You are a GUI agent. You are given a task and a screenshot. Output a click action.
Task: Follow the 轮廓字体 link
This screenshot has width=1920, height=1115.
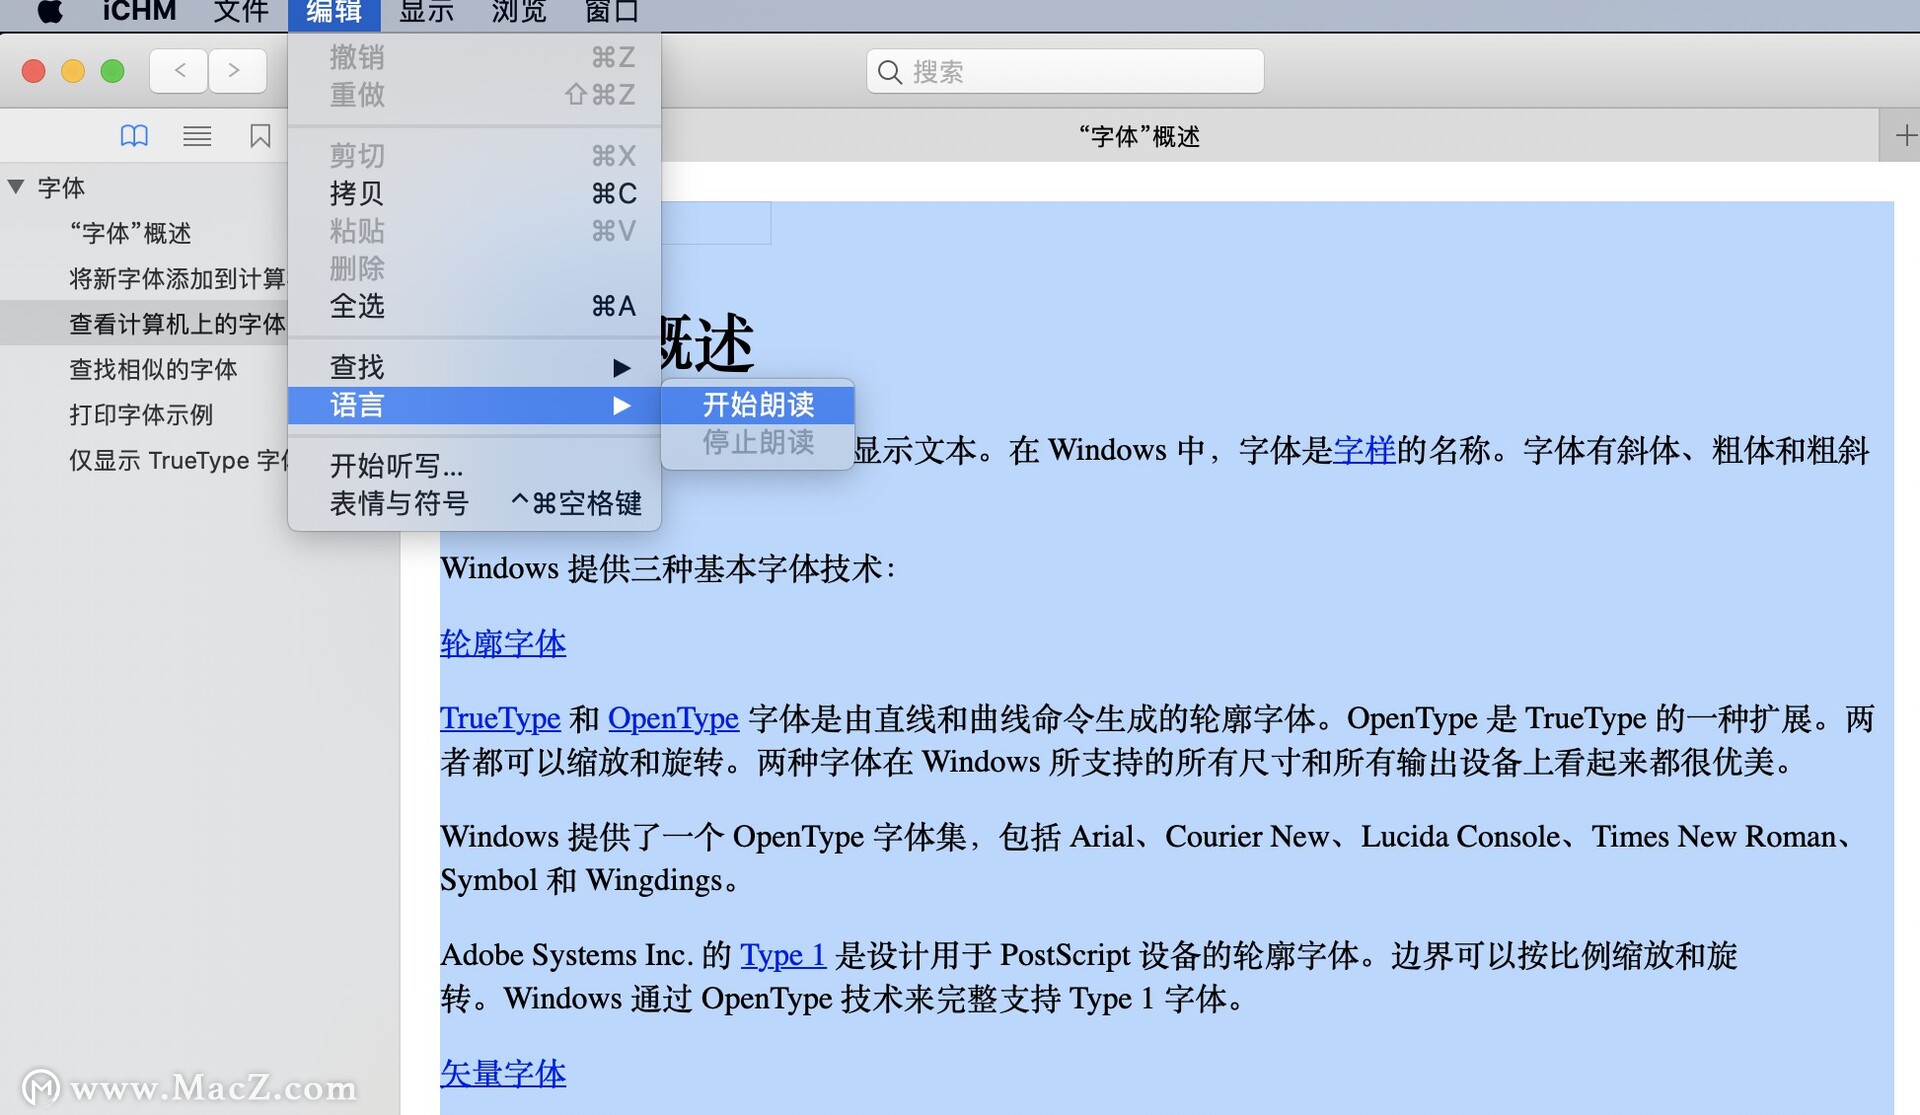(x=503, y=643)
